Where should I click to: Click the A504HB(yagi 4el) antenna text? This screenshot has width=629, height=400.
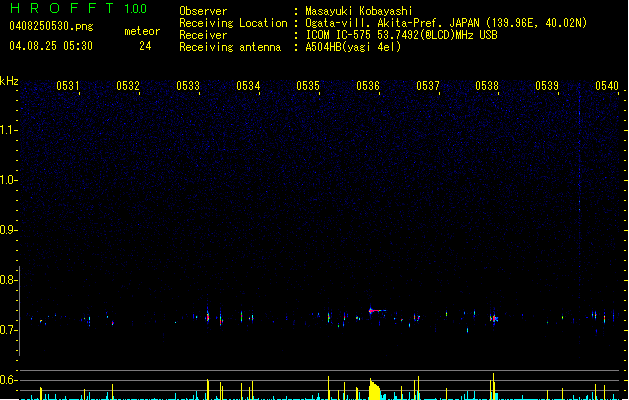[353, 47]
